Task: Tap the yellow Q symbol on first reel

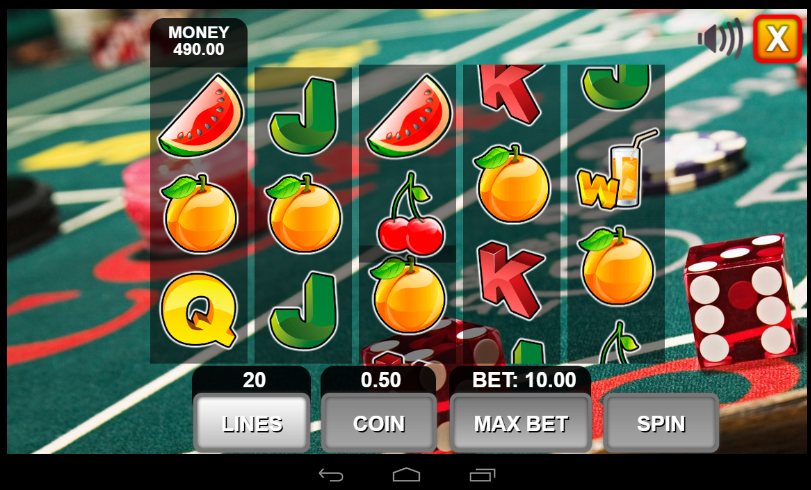Action: [199, 309]
